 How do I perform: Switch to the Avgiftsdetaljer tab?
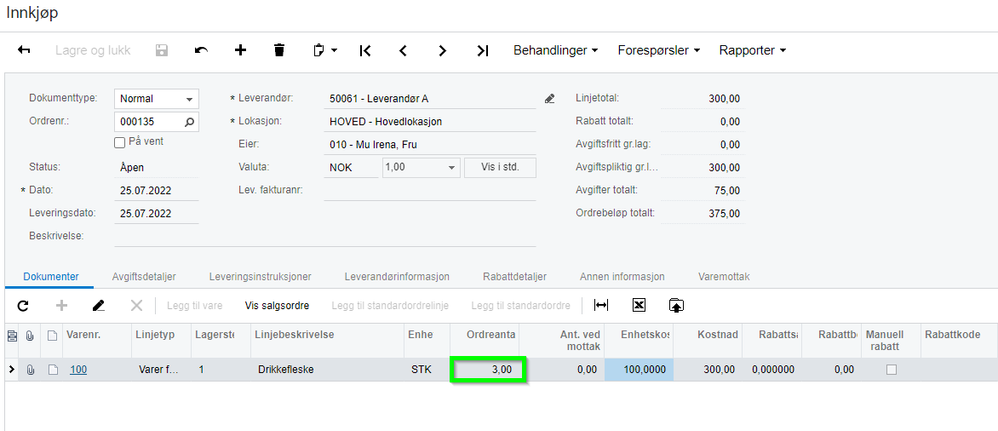(144, 277)
